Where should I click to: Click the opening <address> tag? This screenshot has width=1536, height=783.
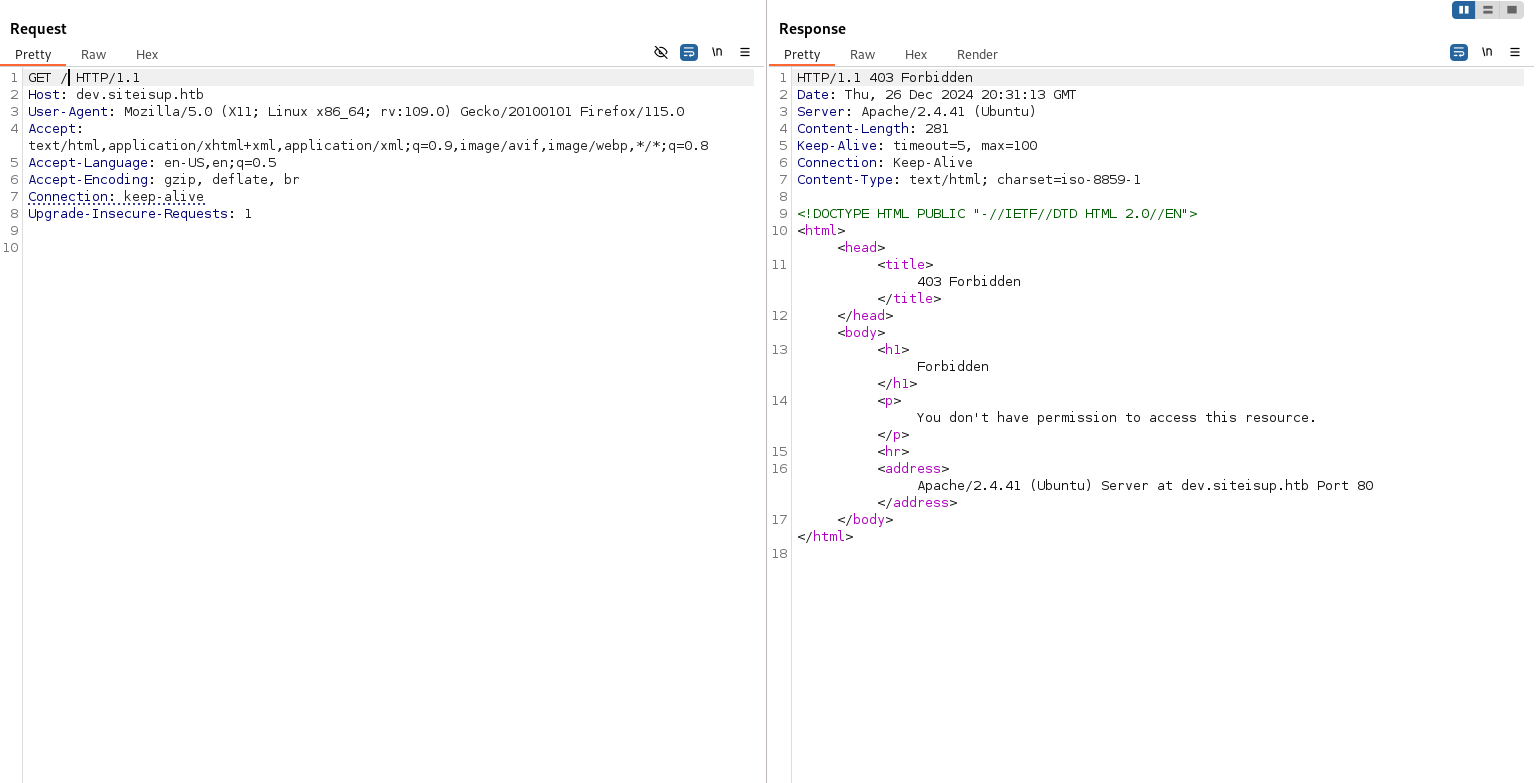[x=913, y=468]
